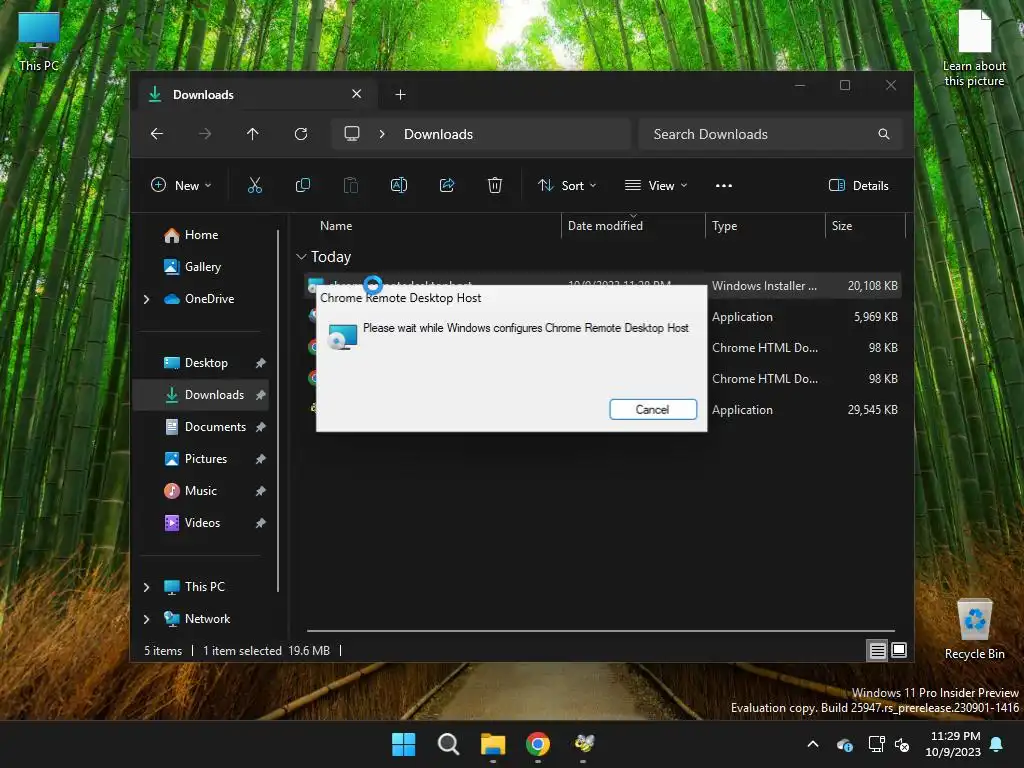Select the This PC desktop icon
This screenshot has width=1024, height=768.
click(39, 41)
